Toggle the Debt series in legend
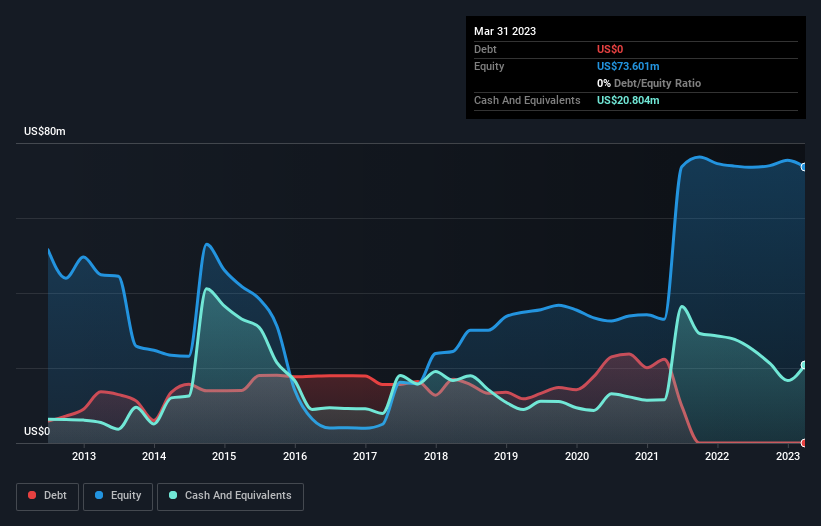 click(48, 496)
